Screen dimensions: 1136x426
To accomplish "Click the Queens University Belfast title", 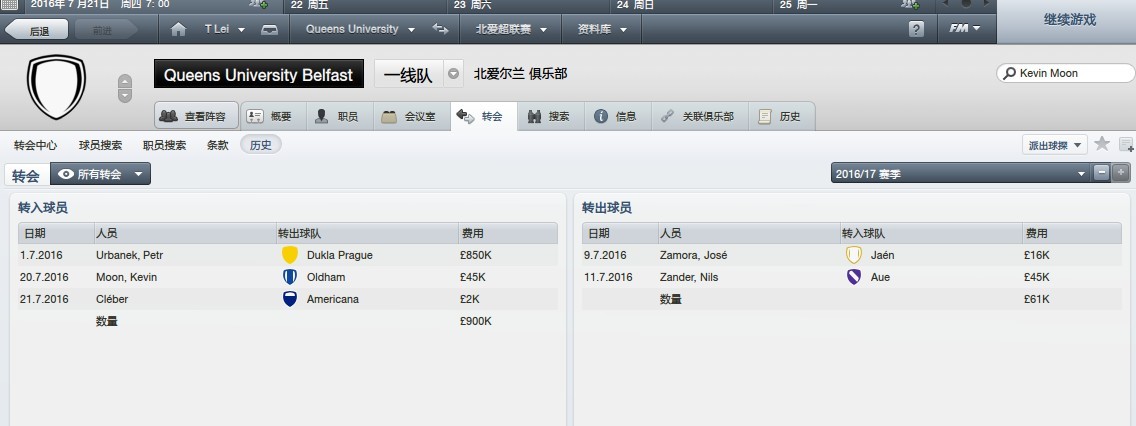I will (x=259, y=74).
